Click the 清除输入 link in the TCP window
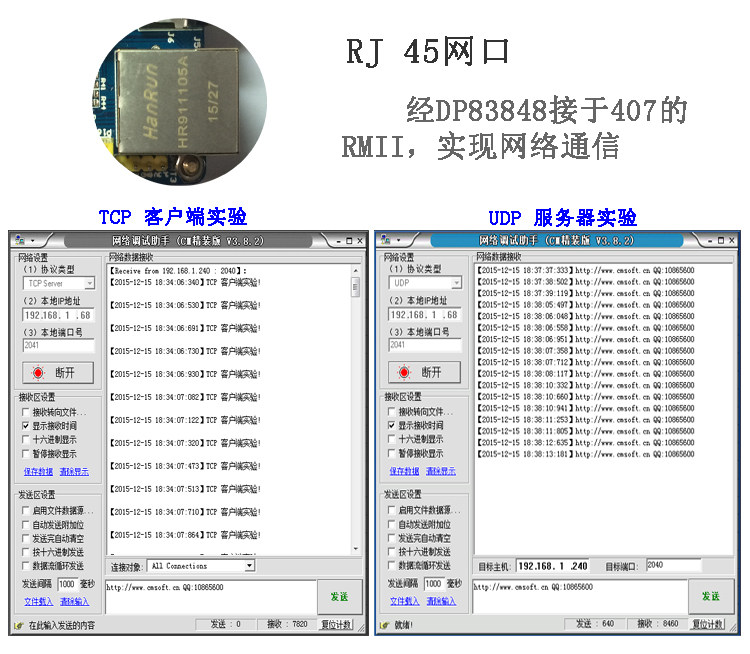This screenshot has height=654, width=750. click(x=74, y=601)
